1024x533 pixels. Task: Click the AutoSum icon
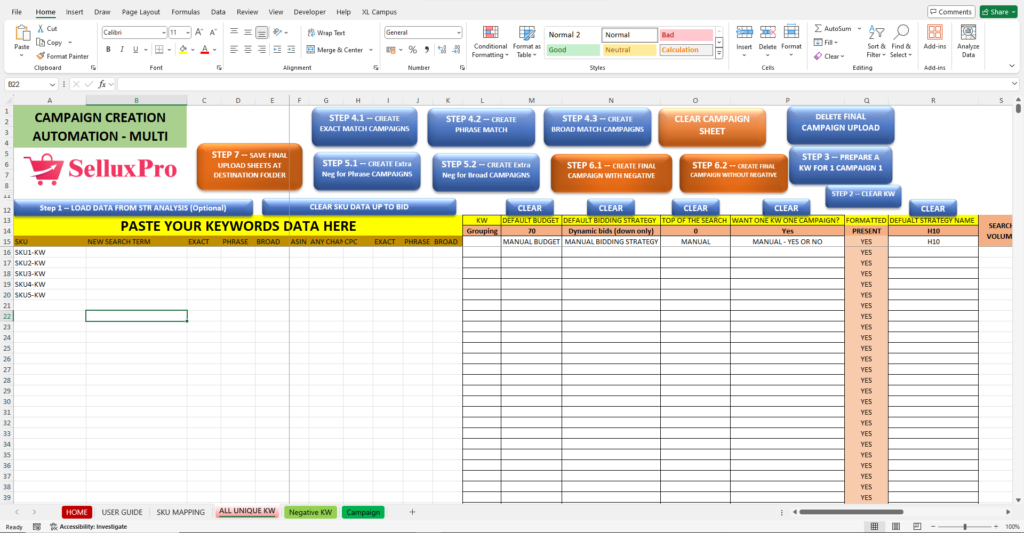(832, 29)
